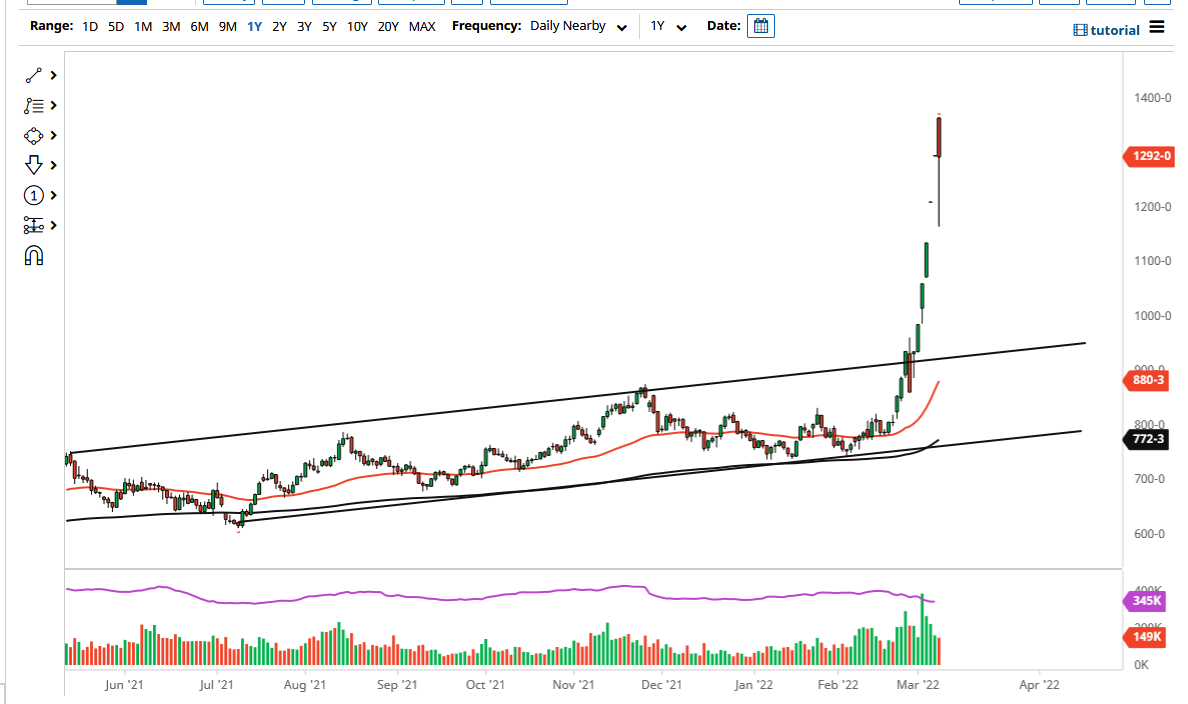Set range to 1D
The width and height of the screenshot is (1188, 704).
(89, 27)
